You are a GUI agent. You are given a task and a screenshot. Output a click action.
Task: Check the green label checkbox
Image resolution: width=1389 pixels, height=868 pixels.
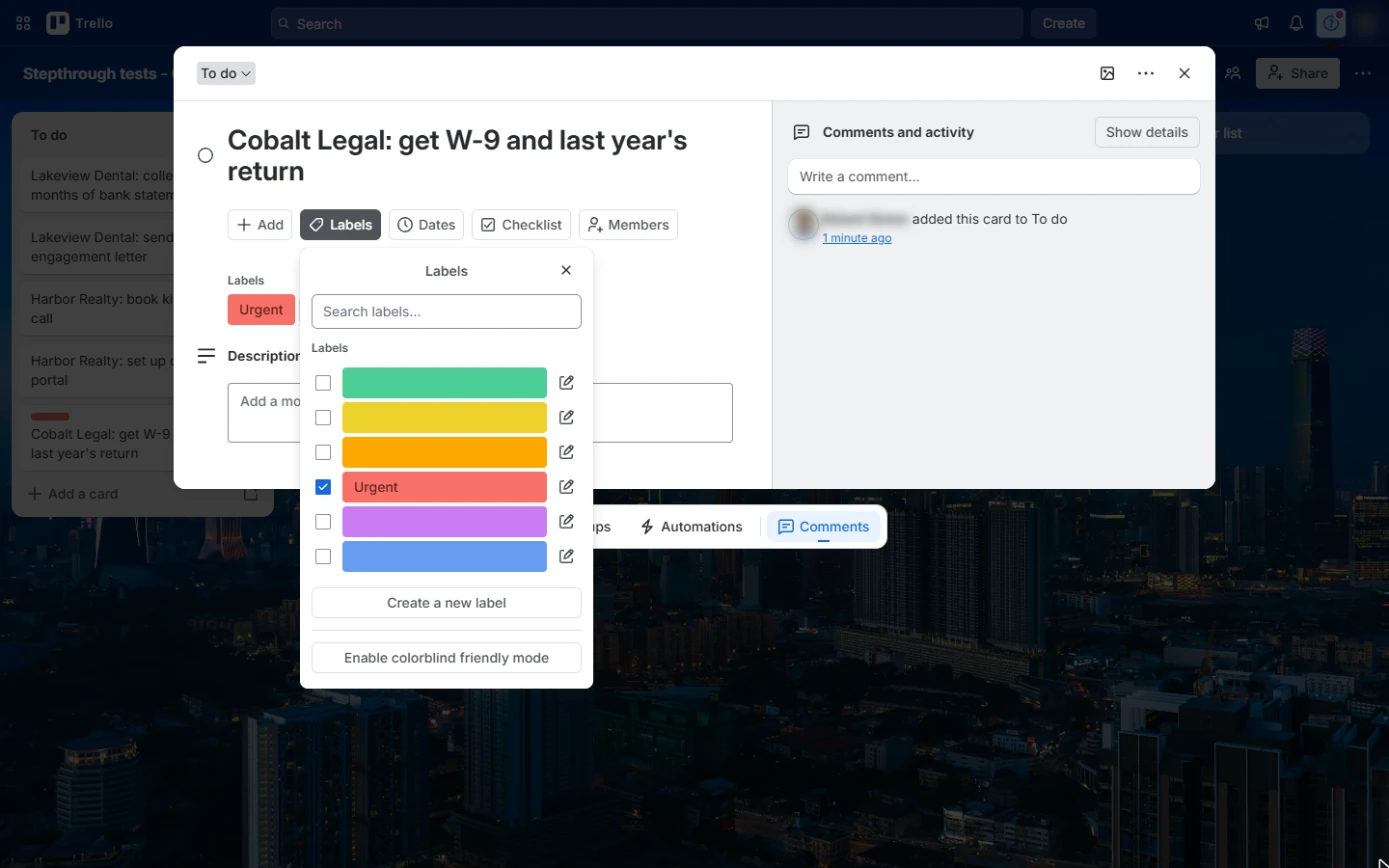click(323, 383)
